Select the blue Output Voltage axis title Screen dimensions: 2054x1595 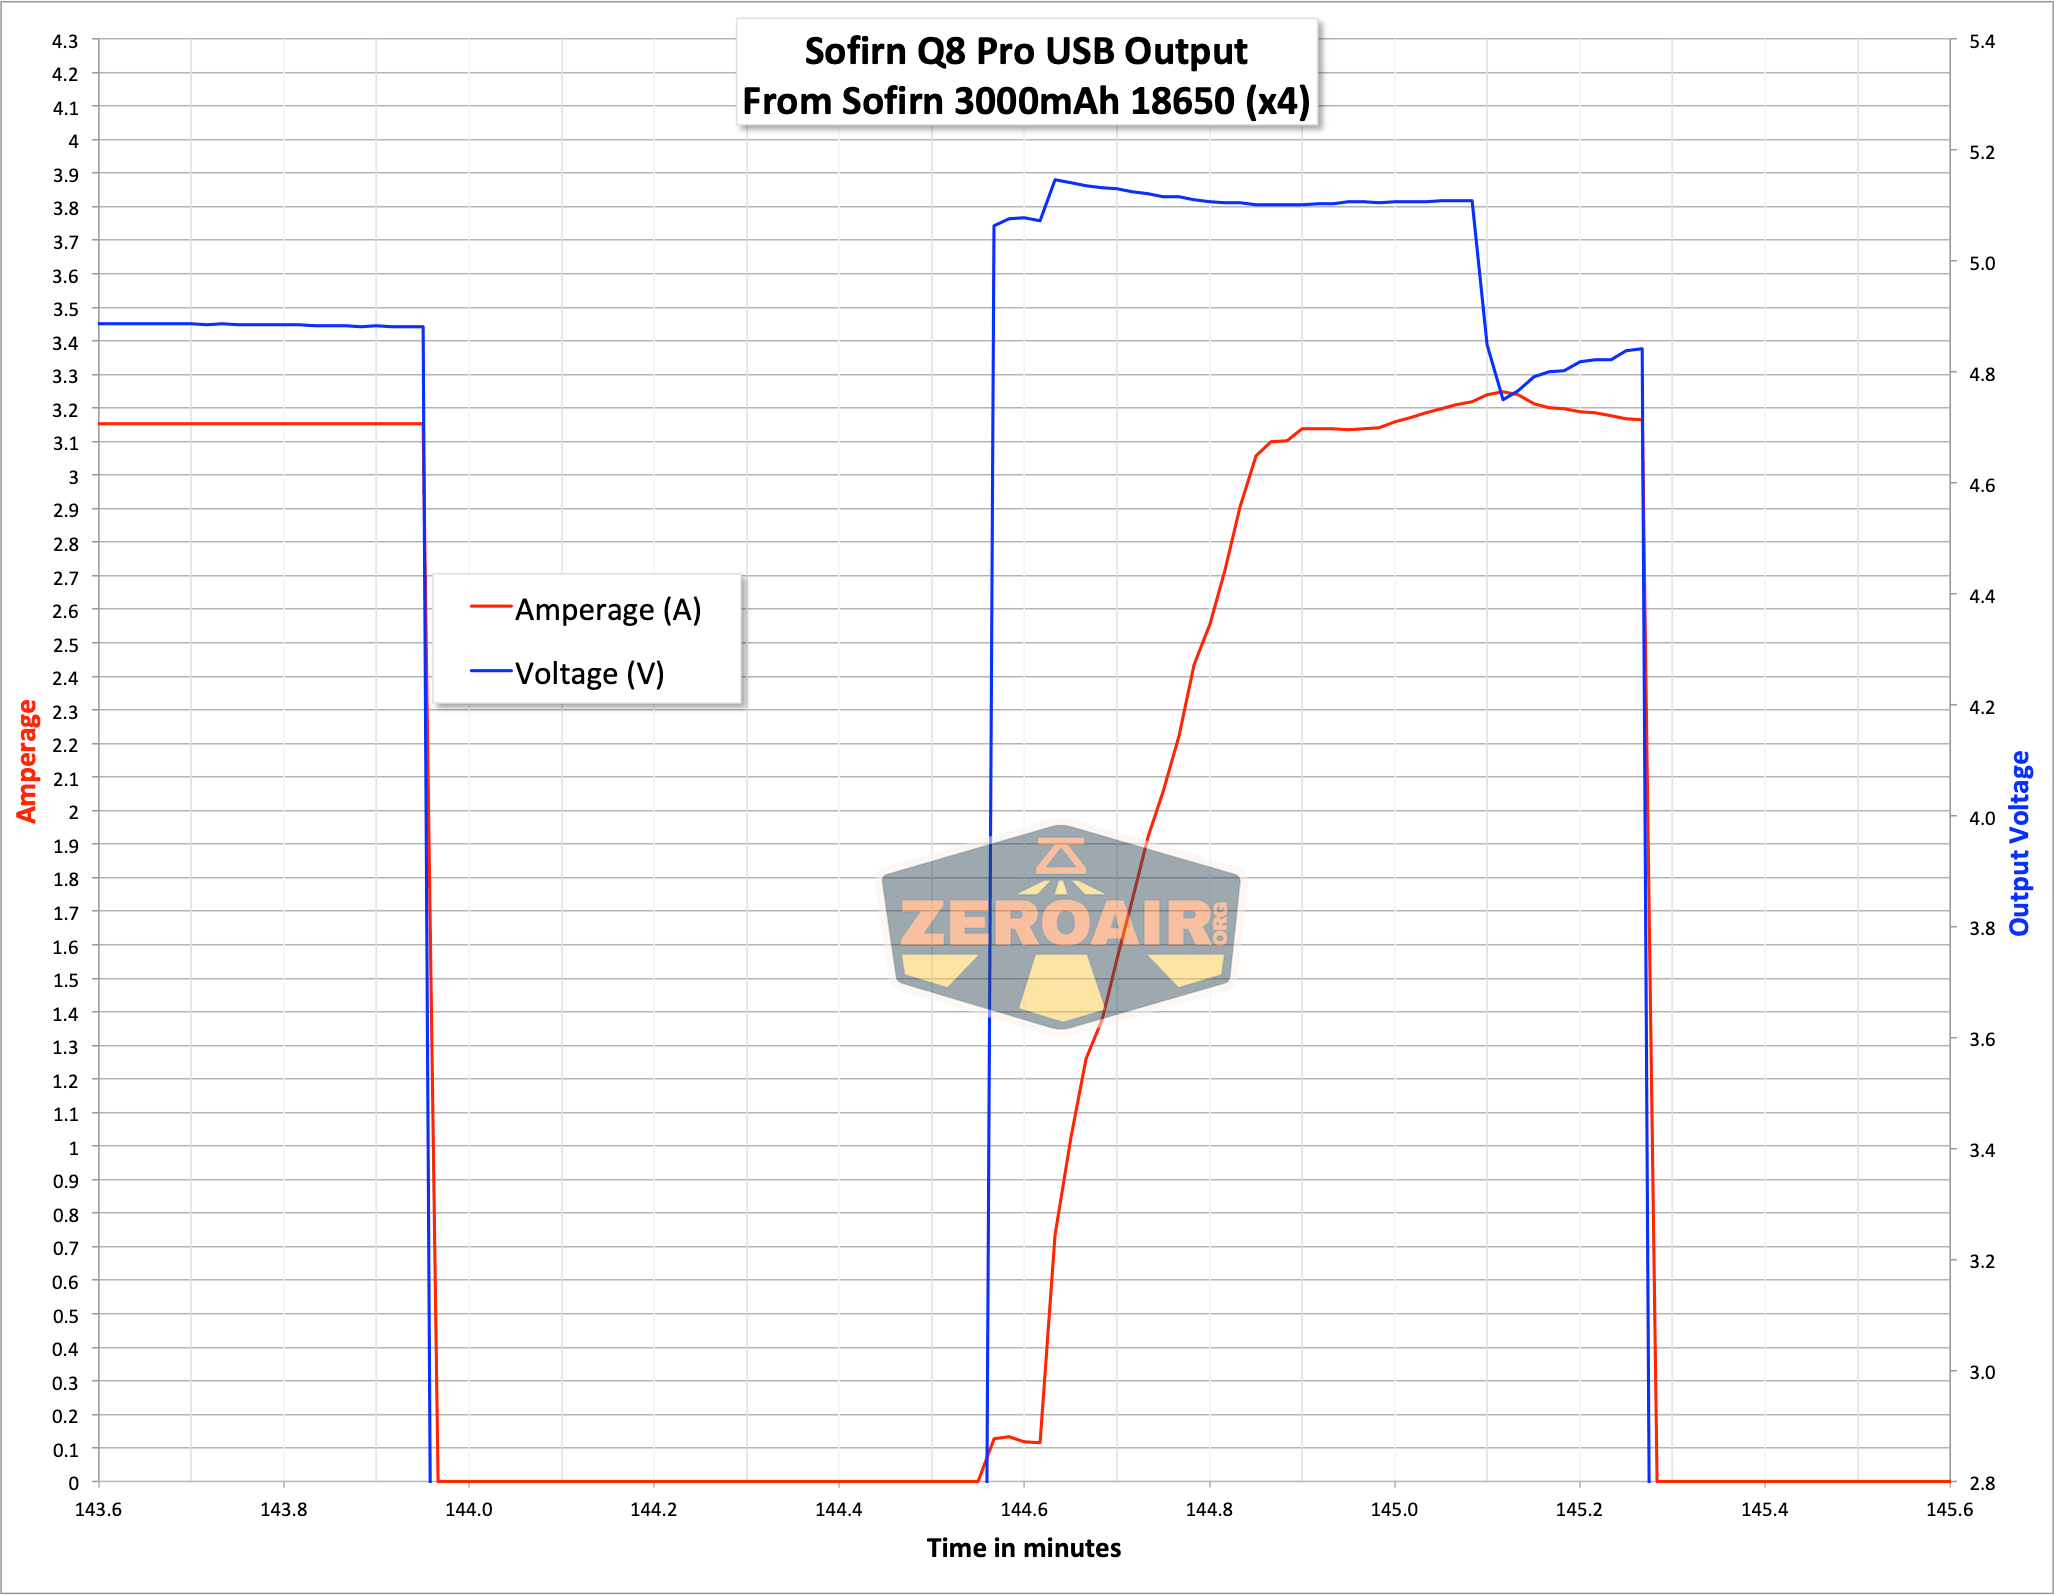click(x=2020, y=843)
